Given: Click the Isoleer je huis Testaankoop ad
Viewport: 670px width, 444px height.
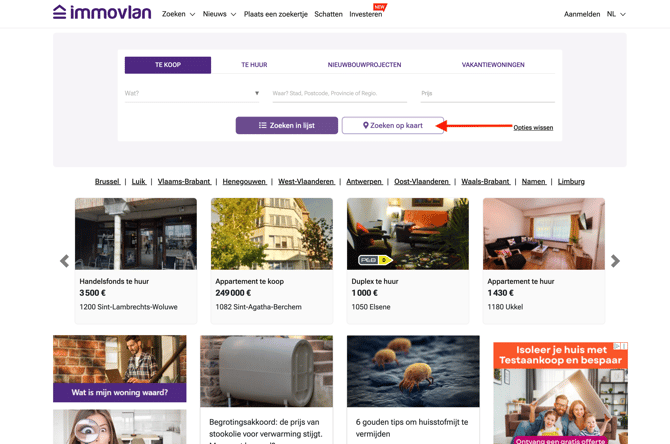Looking at the screenshot, I should point(561,393).
